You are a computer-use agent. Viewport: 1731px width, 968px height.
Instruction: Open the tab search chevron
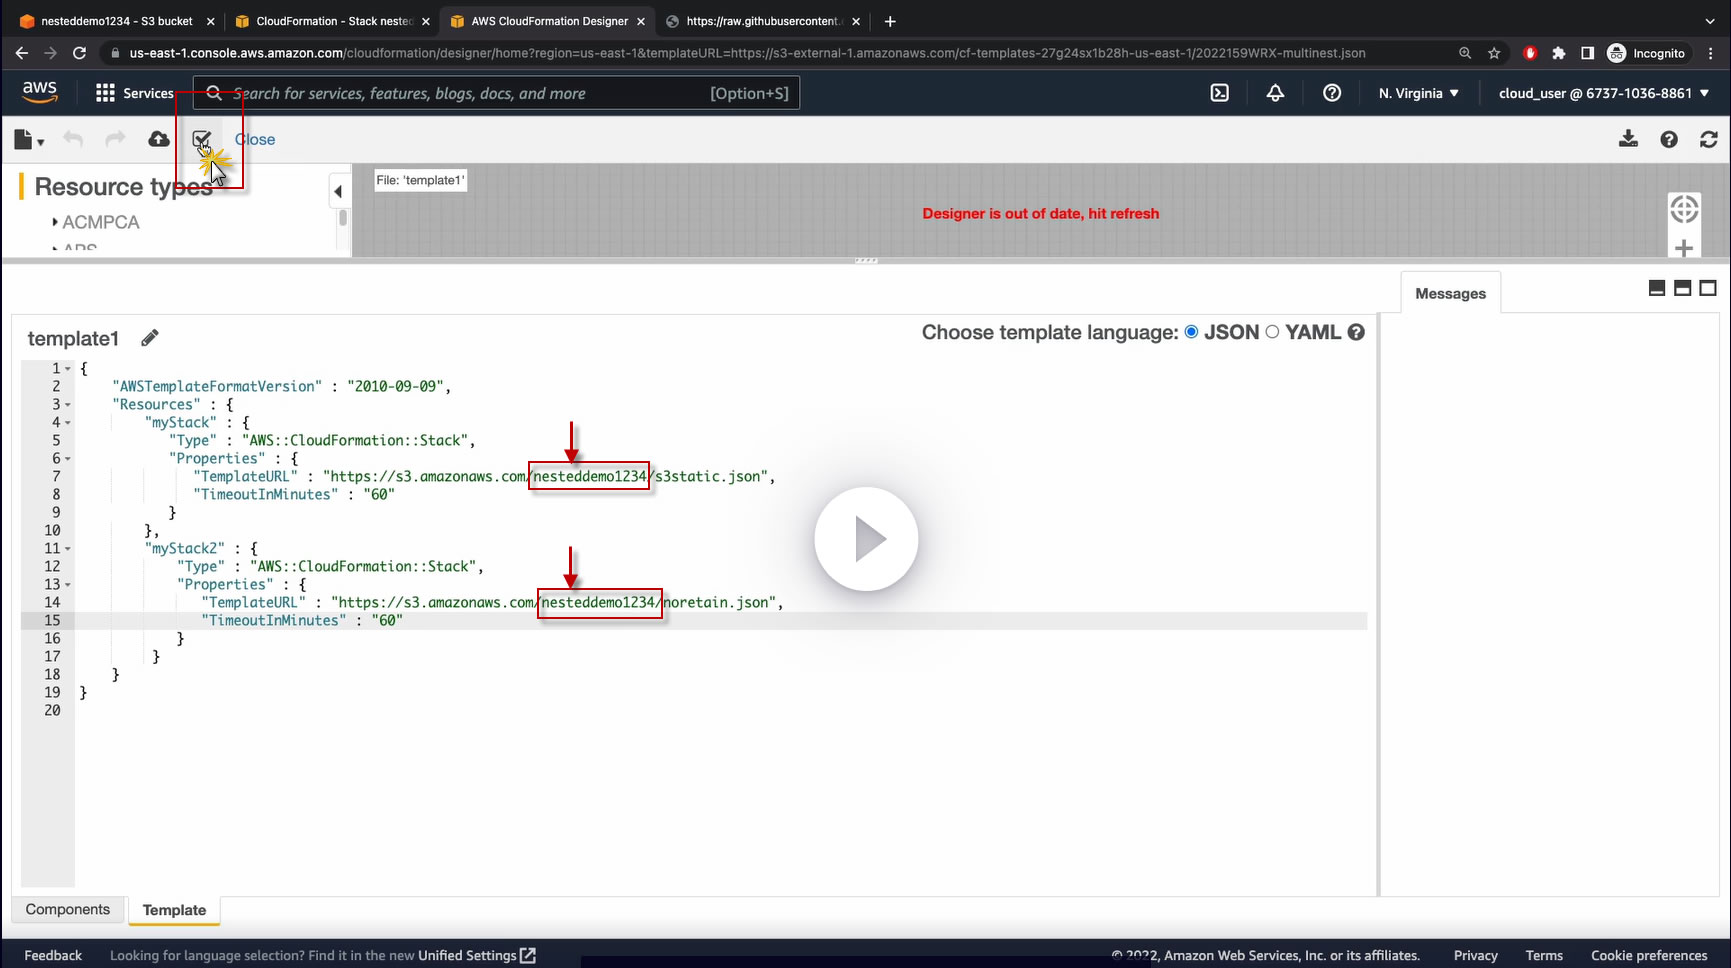point(1709,21)
